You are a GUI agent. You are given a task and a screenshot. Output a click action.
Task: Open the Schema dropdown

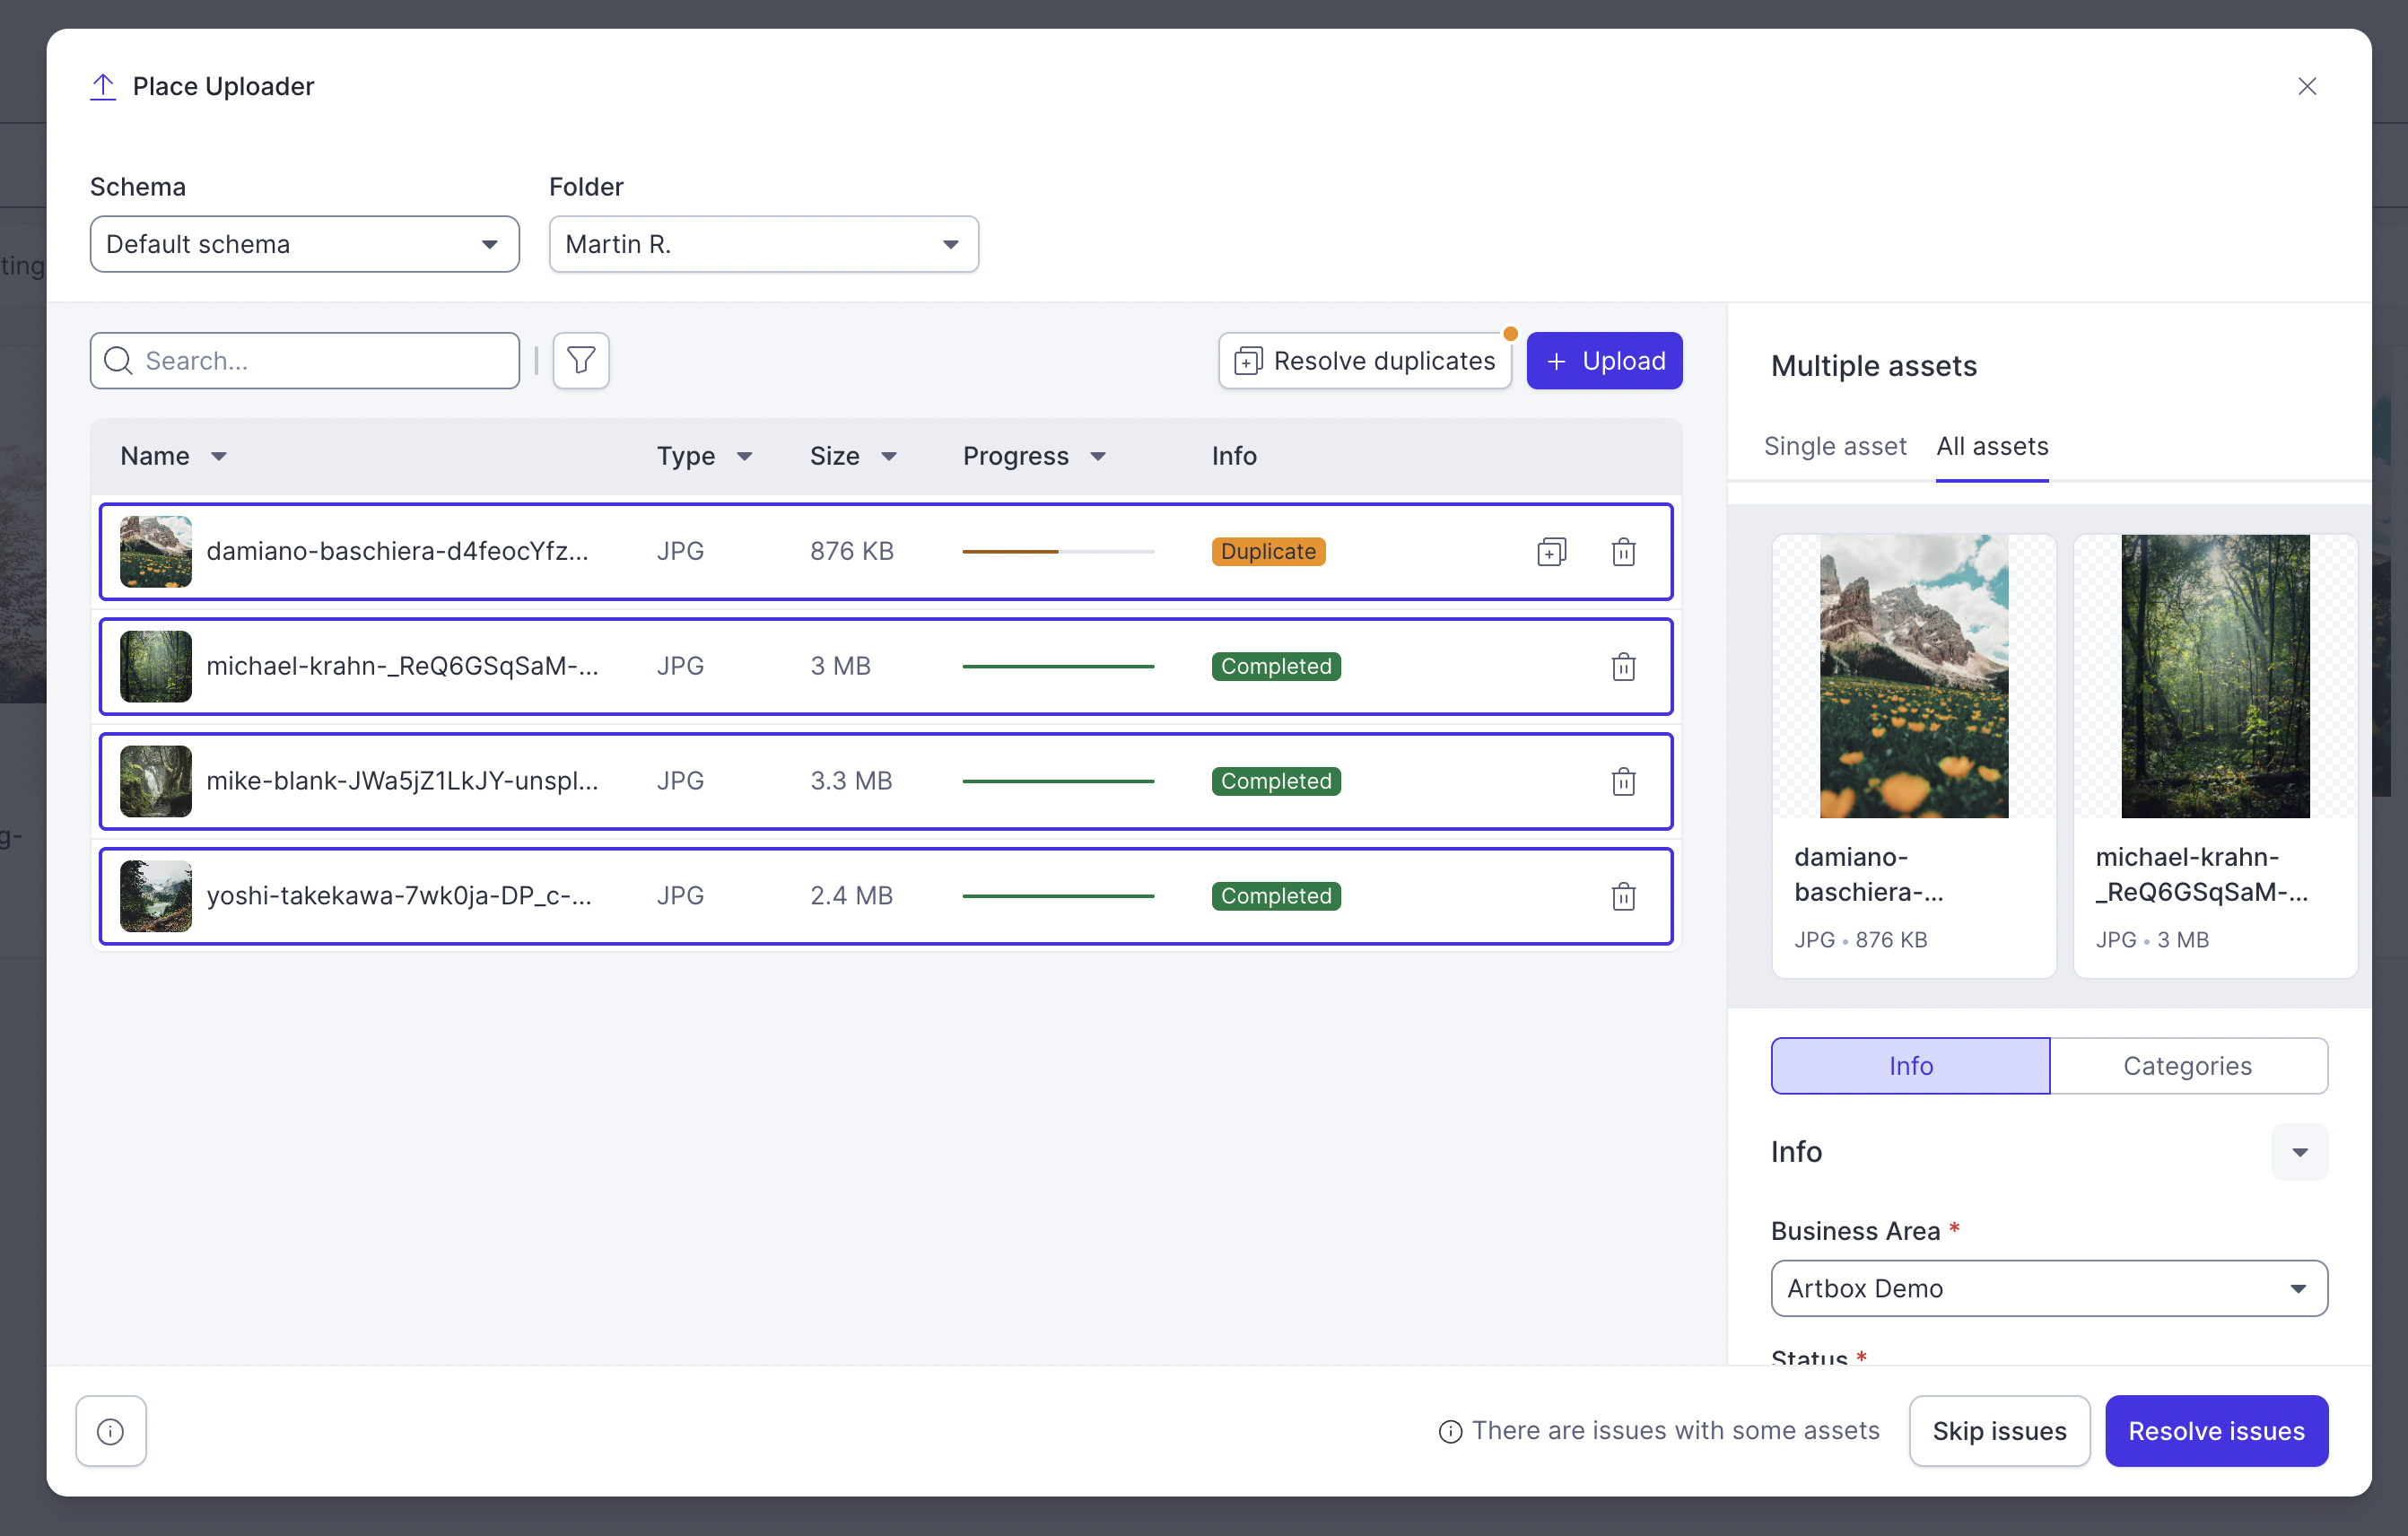[x=305, y=244]
